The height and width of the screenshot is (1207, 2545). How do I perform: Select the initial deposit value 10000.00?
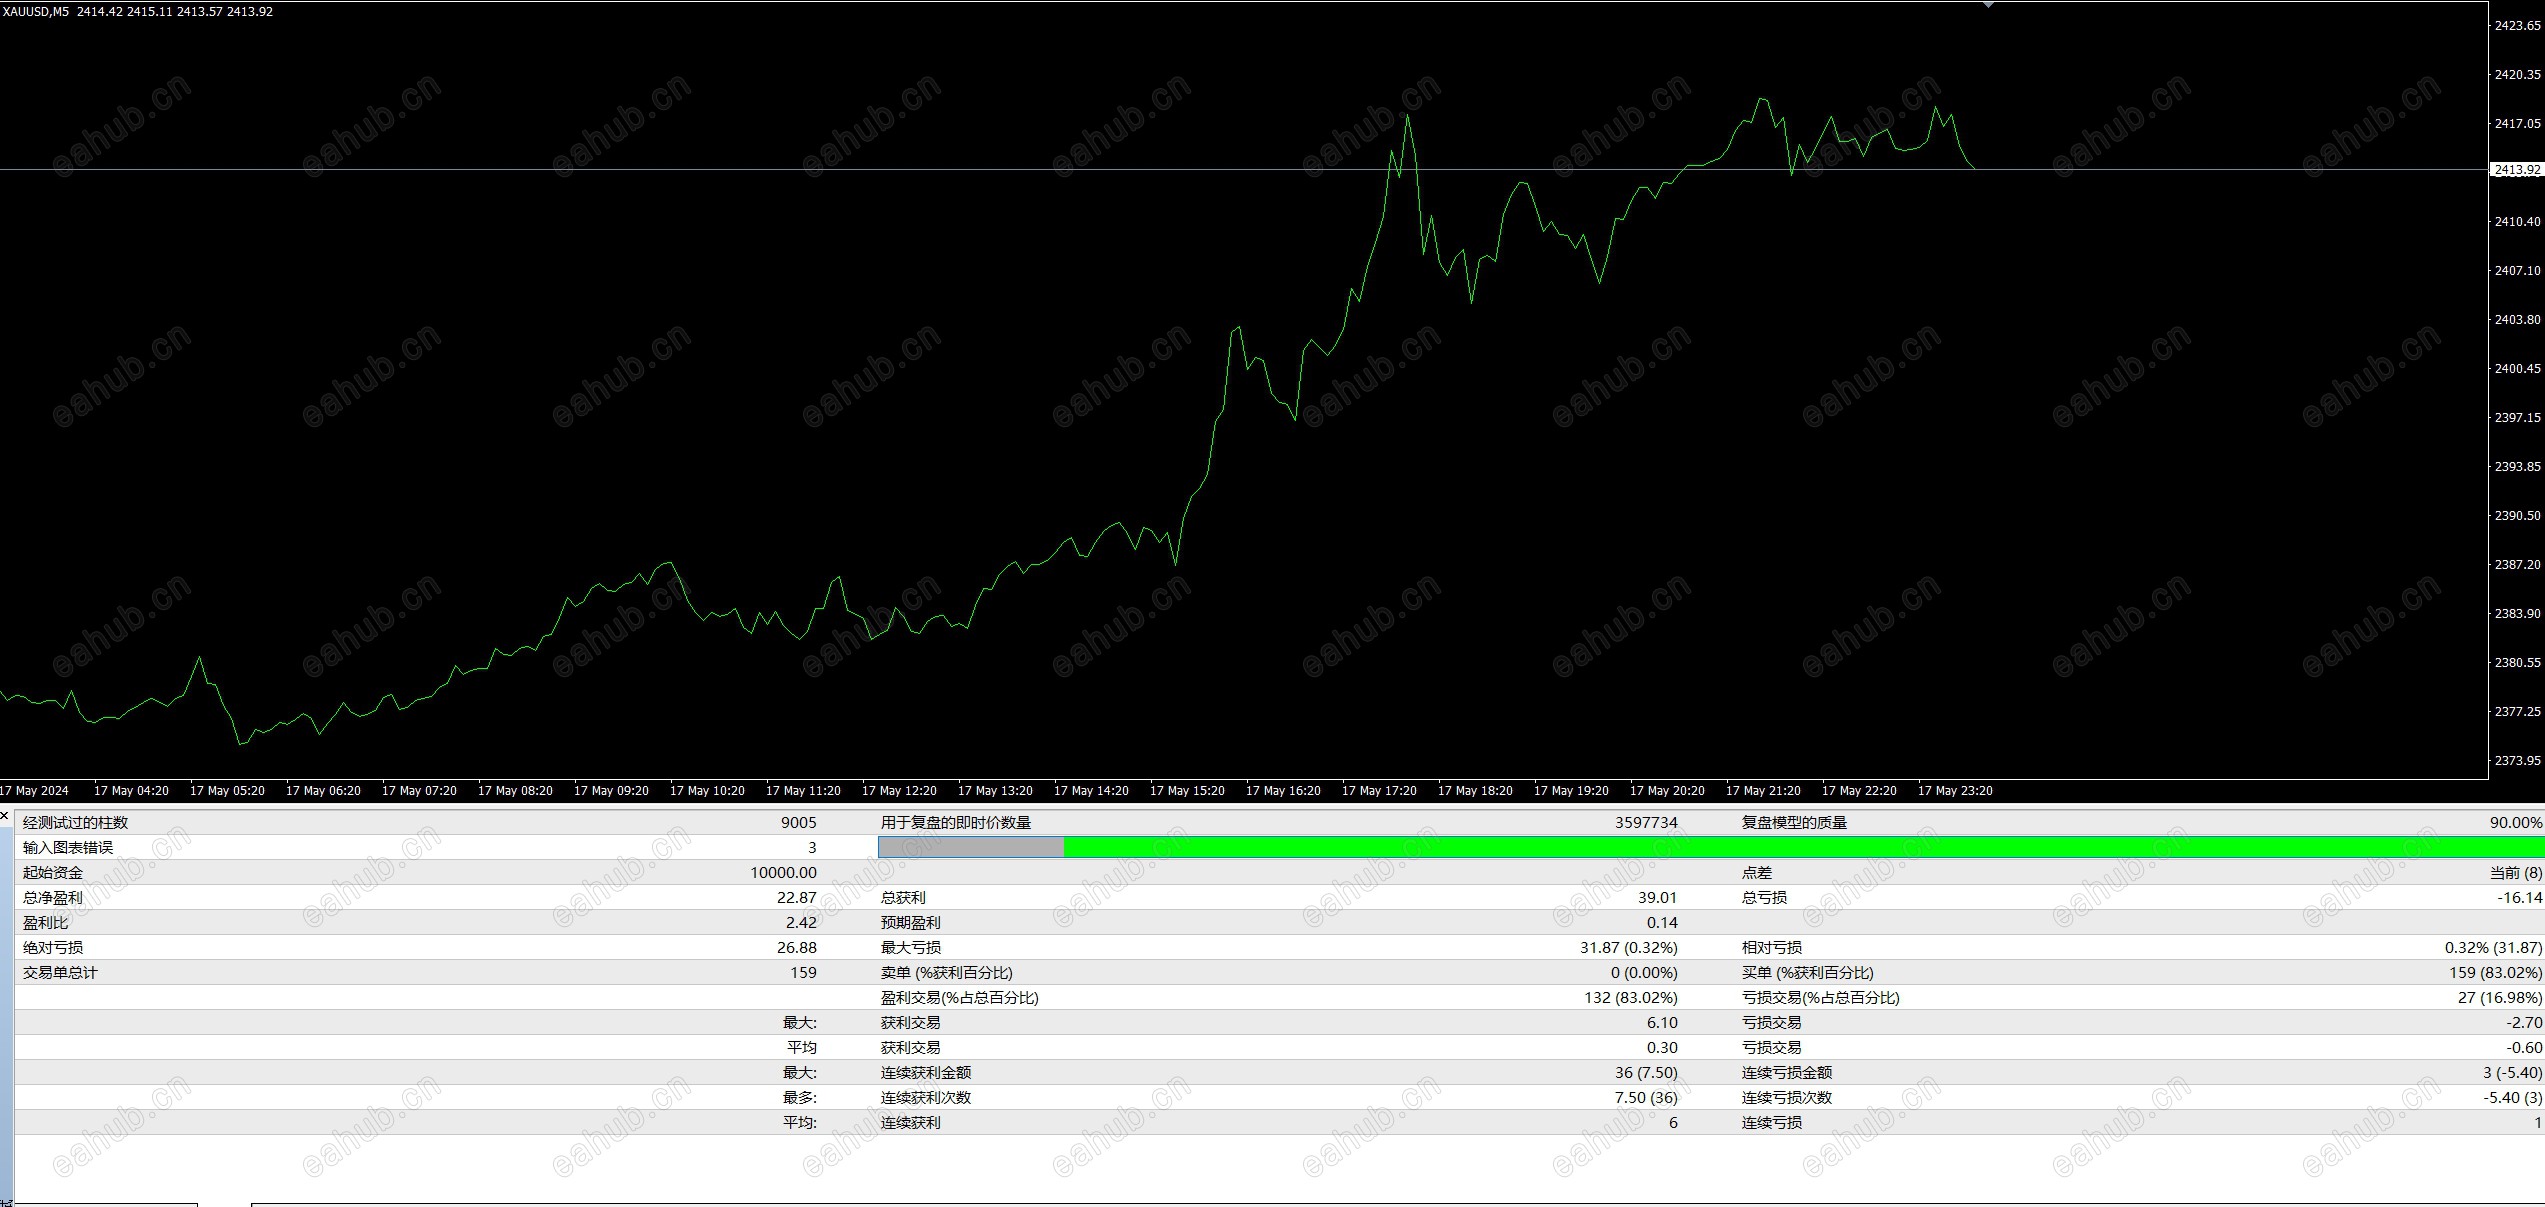coord(783,873)
